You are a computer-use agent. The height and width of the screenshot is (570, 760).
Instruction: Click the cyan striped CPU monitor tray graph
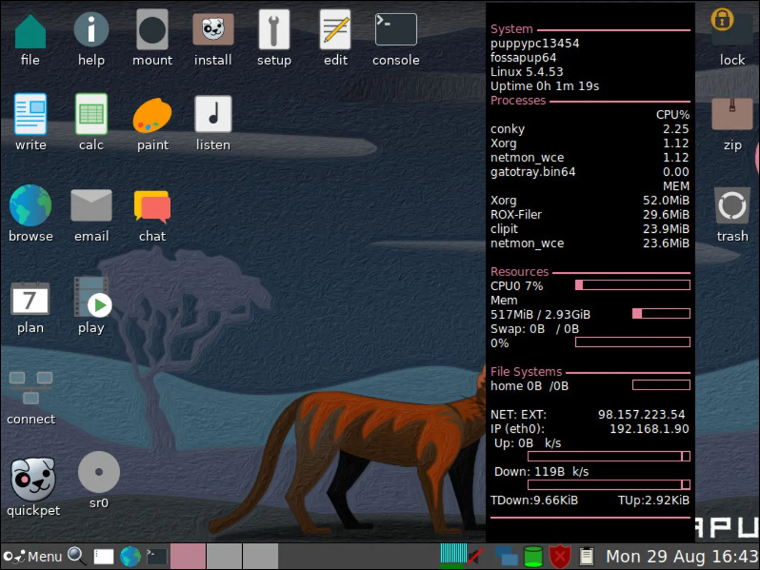454,555
